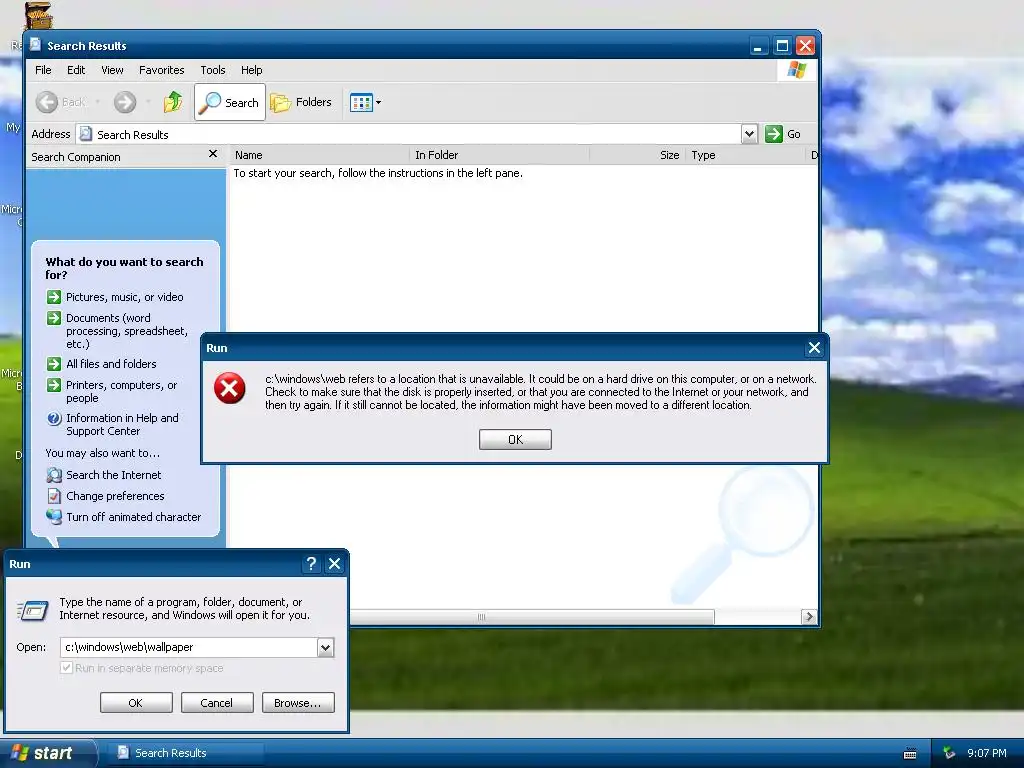1024x768 pixels.
Task: Expand the Address bar dropdown
Action: 749,134
